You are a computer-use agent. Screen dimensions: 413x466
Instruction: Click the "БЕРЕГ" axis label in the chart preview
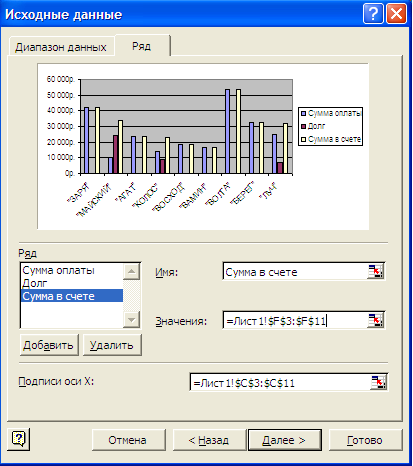click(243, 193)
